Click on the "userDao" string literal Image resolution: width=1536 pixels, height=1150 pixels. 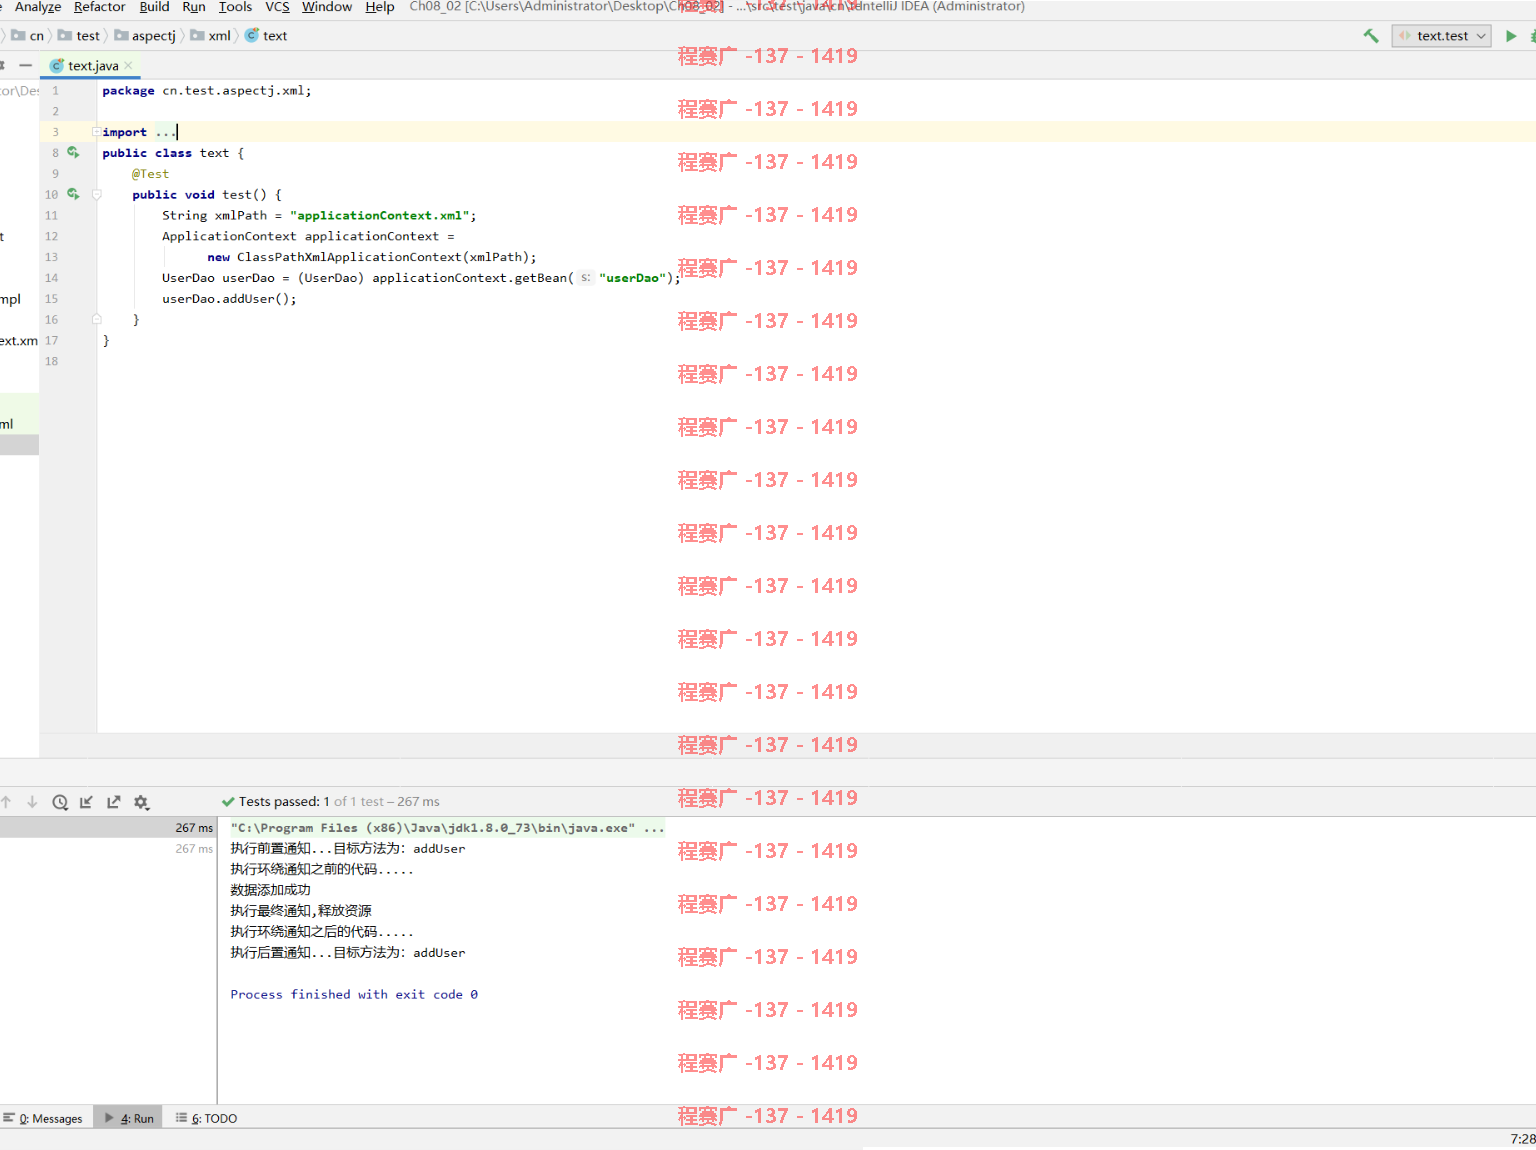[632, 278]
